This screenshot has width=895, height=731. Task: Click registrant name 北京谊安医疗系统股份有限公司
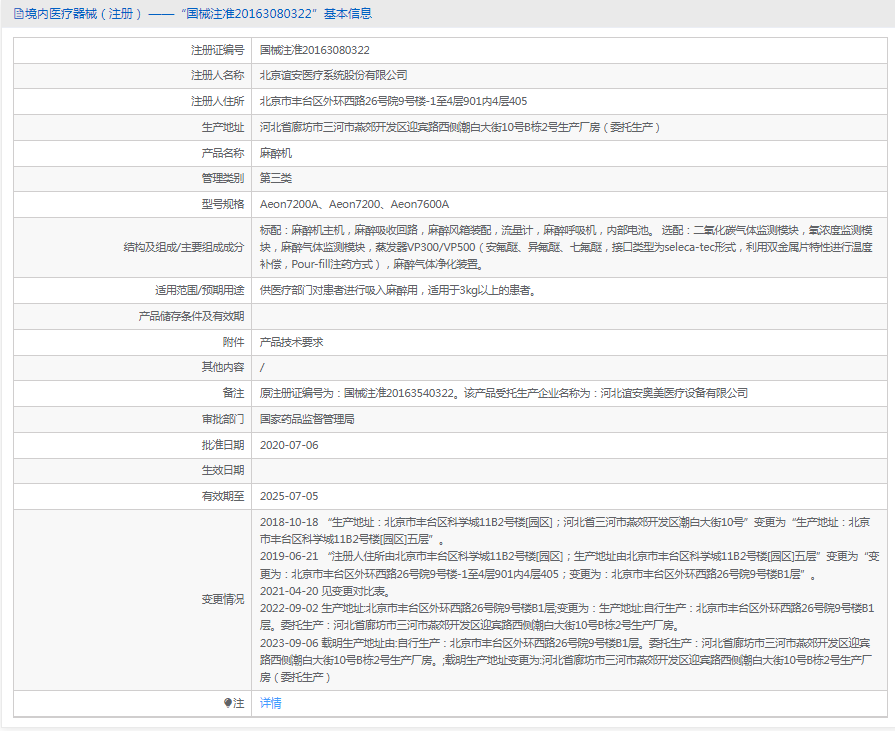pos(333,75)
